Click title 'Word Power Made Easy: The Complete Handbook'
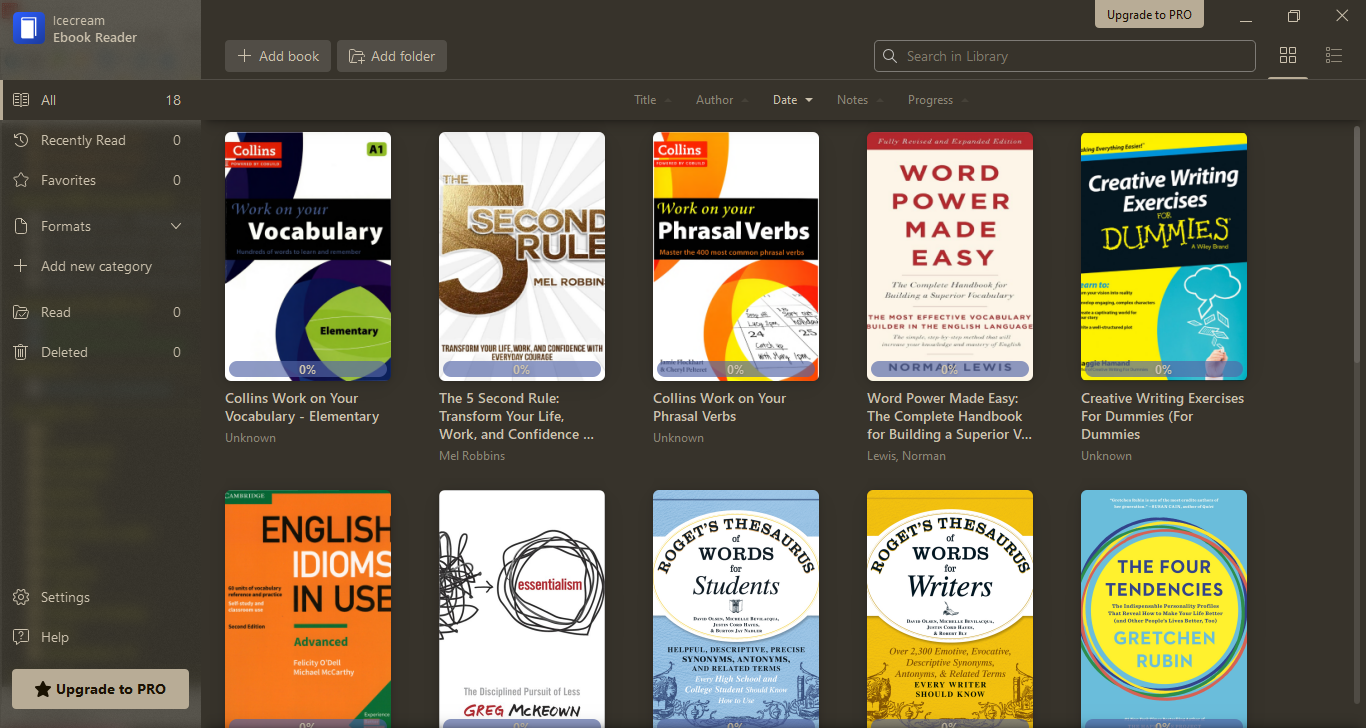Image resolution: width=1366 pixels, height=728 pixels. point(949,416)
